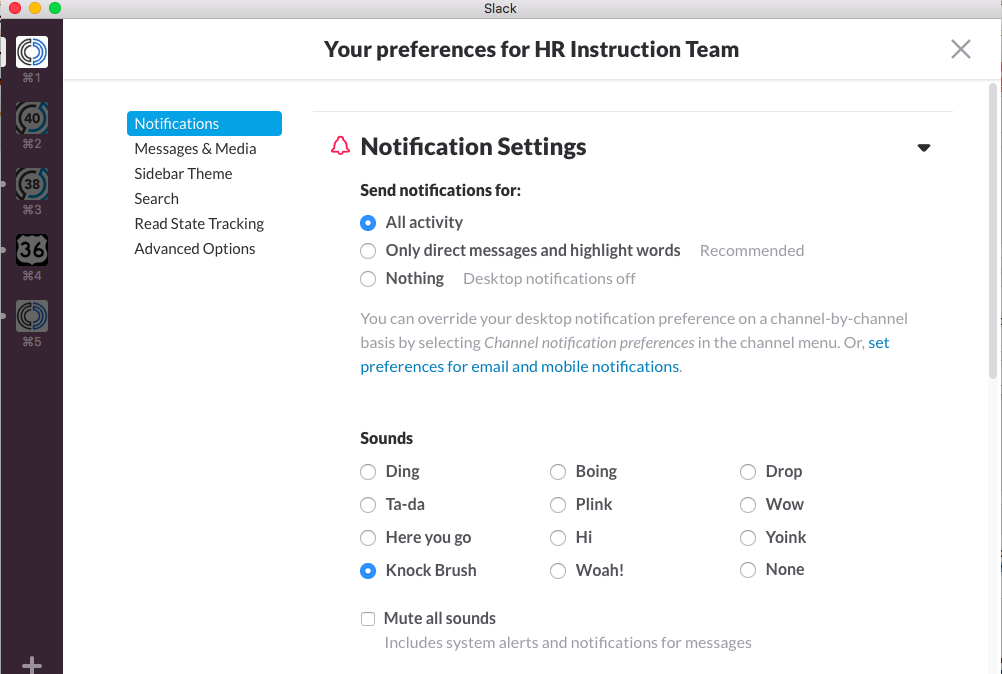Viewport: 1002px width, 674px height.
Task: Choose Only direct messages and highlight words
Action: (x=368, y=251)
